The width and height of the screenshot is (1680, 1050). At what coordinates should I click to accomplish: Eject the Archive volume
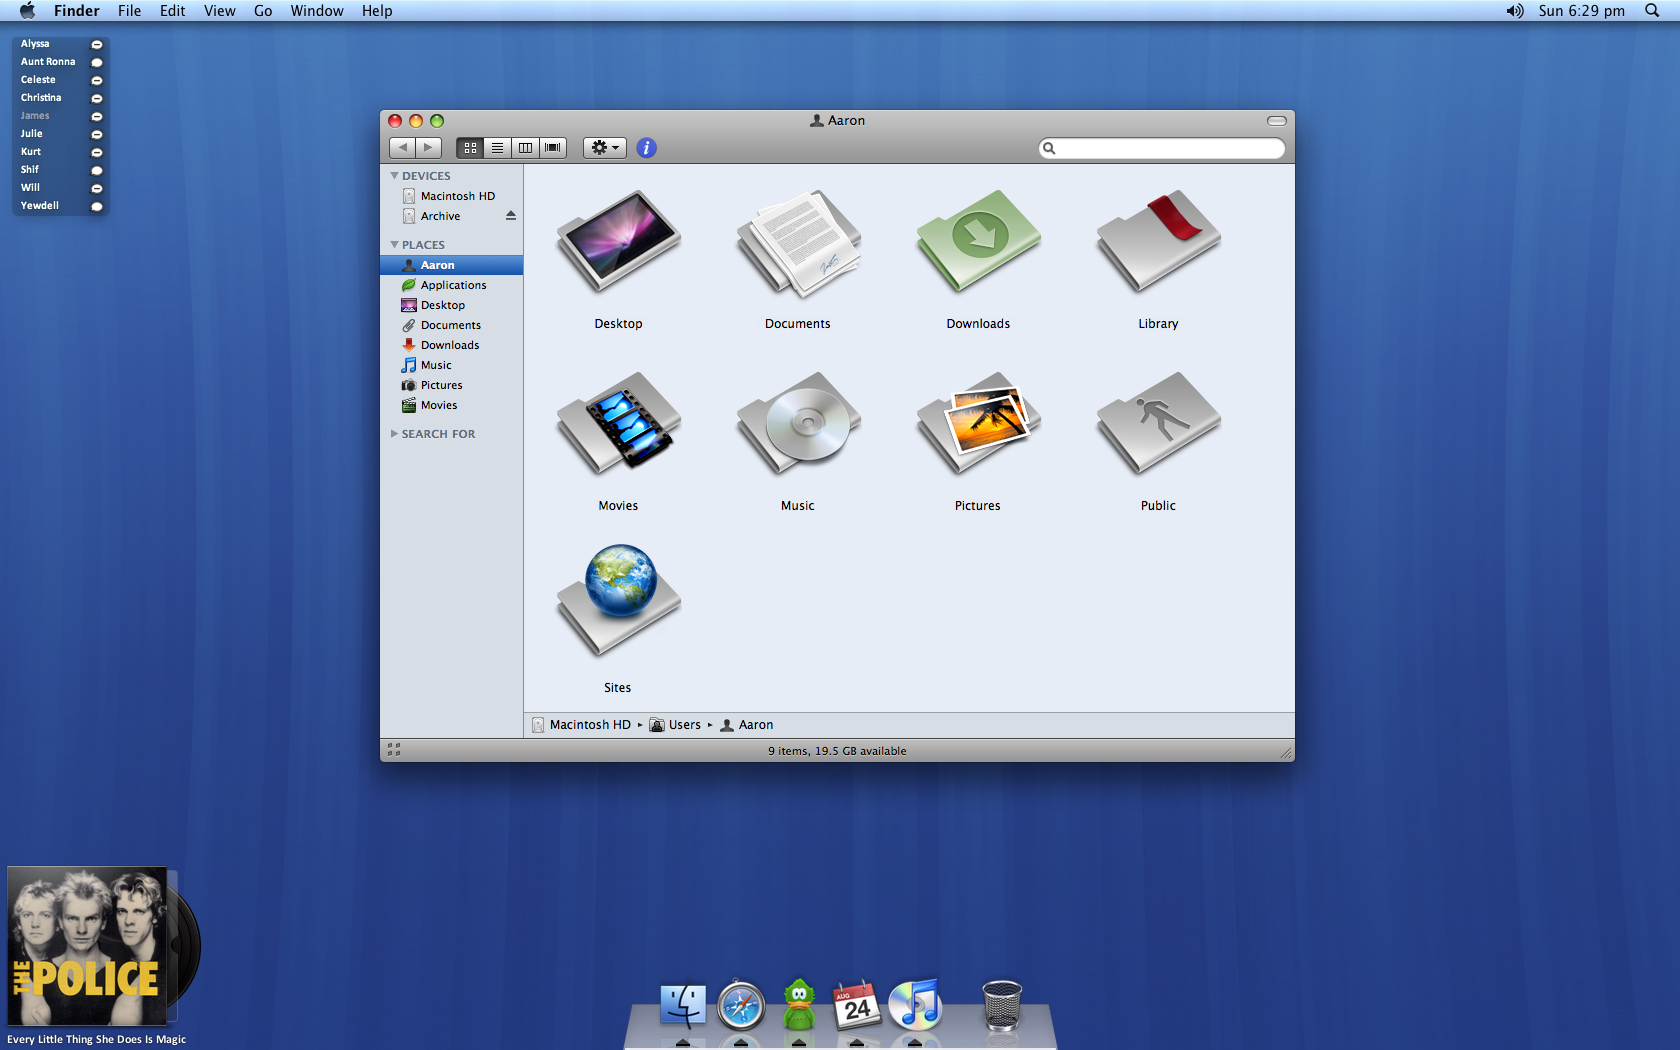tap(511, 216)
